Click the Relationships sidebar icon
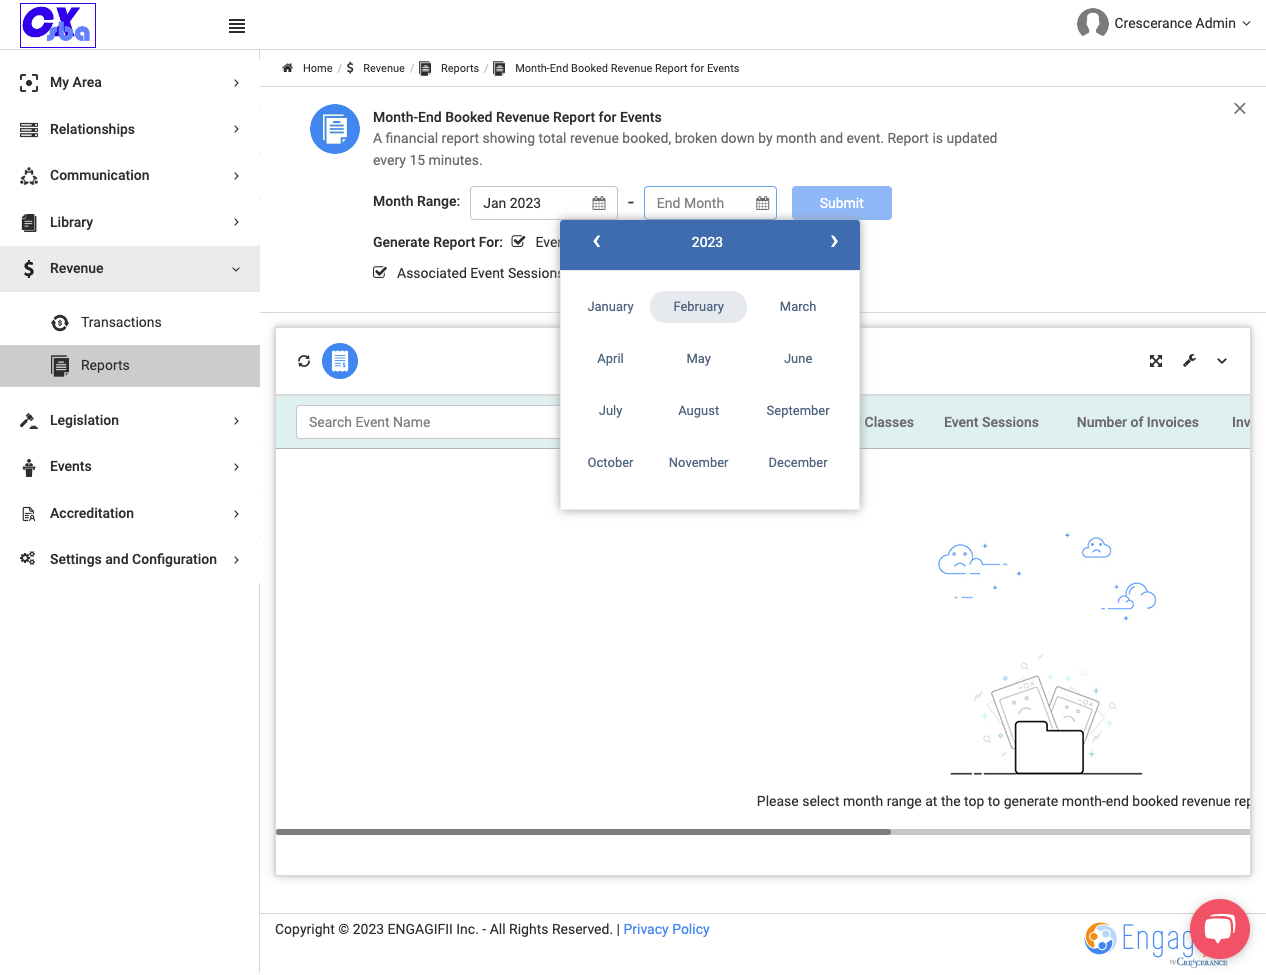The height and width of the screenshot is (975, 1266). (x=29, y=129)
